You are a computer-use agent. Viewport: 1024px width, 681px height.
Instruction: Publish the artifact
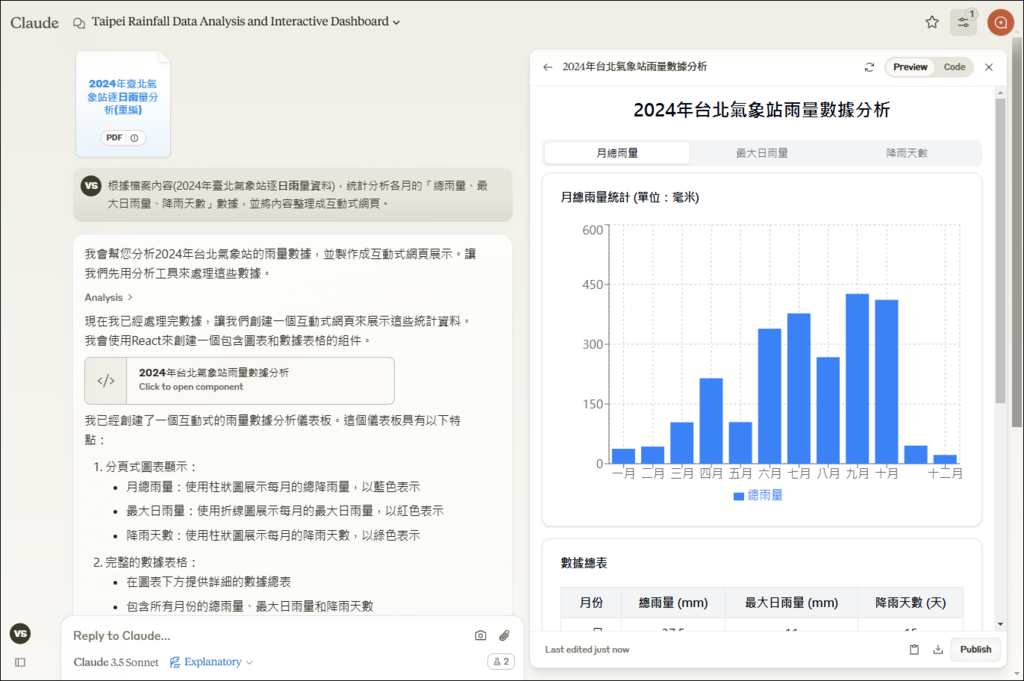point(975,650)
